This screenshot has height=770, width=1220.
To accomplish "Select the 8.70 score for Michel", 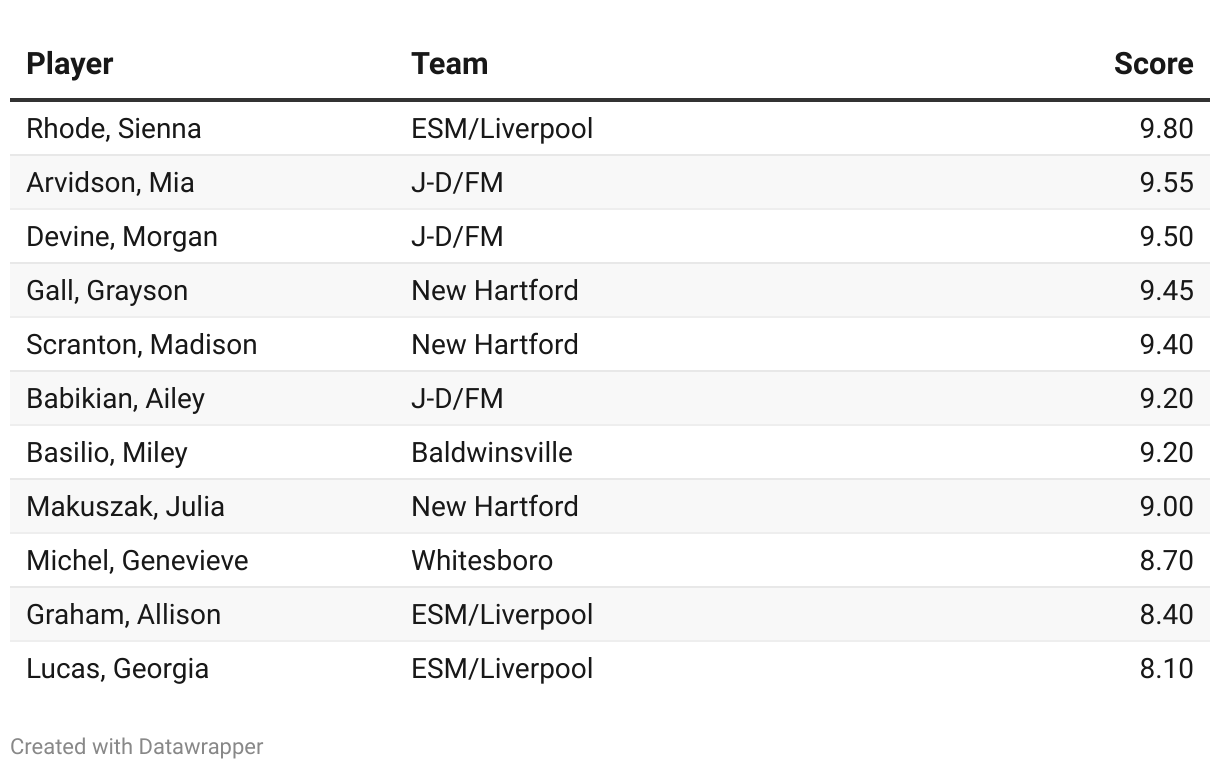I will [1166, 561].
